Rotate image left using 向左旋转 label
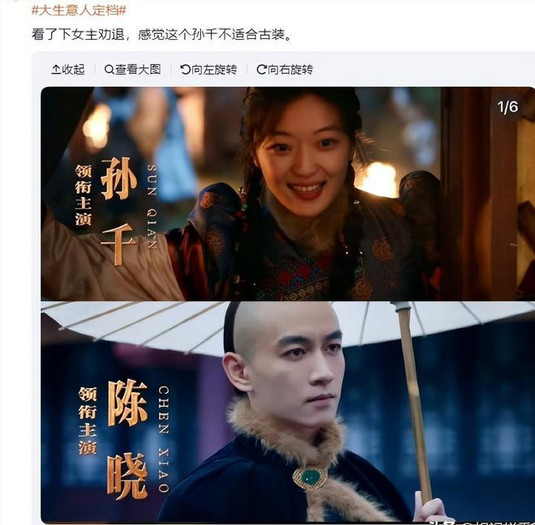 [x=214, y=70]
